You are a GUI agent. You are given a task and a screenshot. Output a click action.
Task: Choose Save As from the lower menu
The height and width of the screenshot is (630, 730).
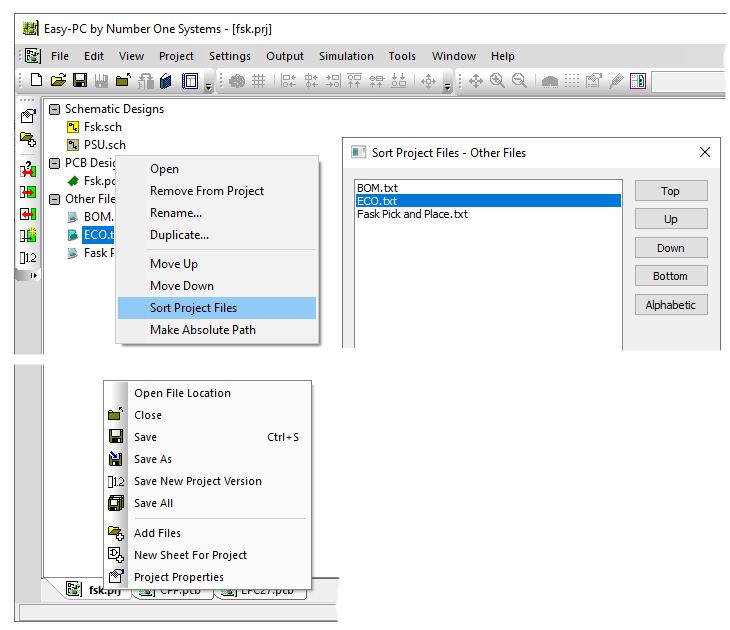(x=208, y=459)
